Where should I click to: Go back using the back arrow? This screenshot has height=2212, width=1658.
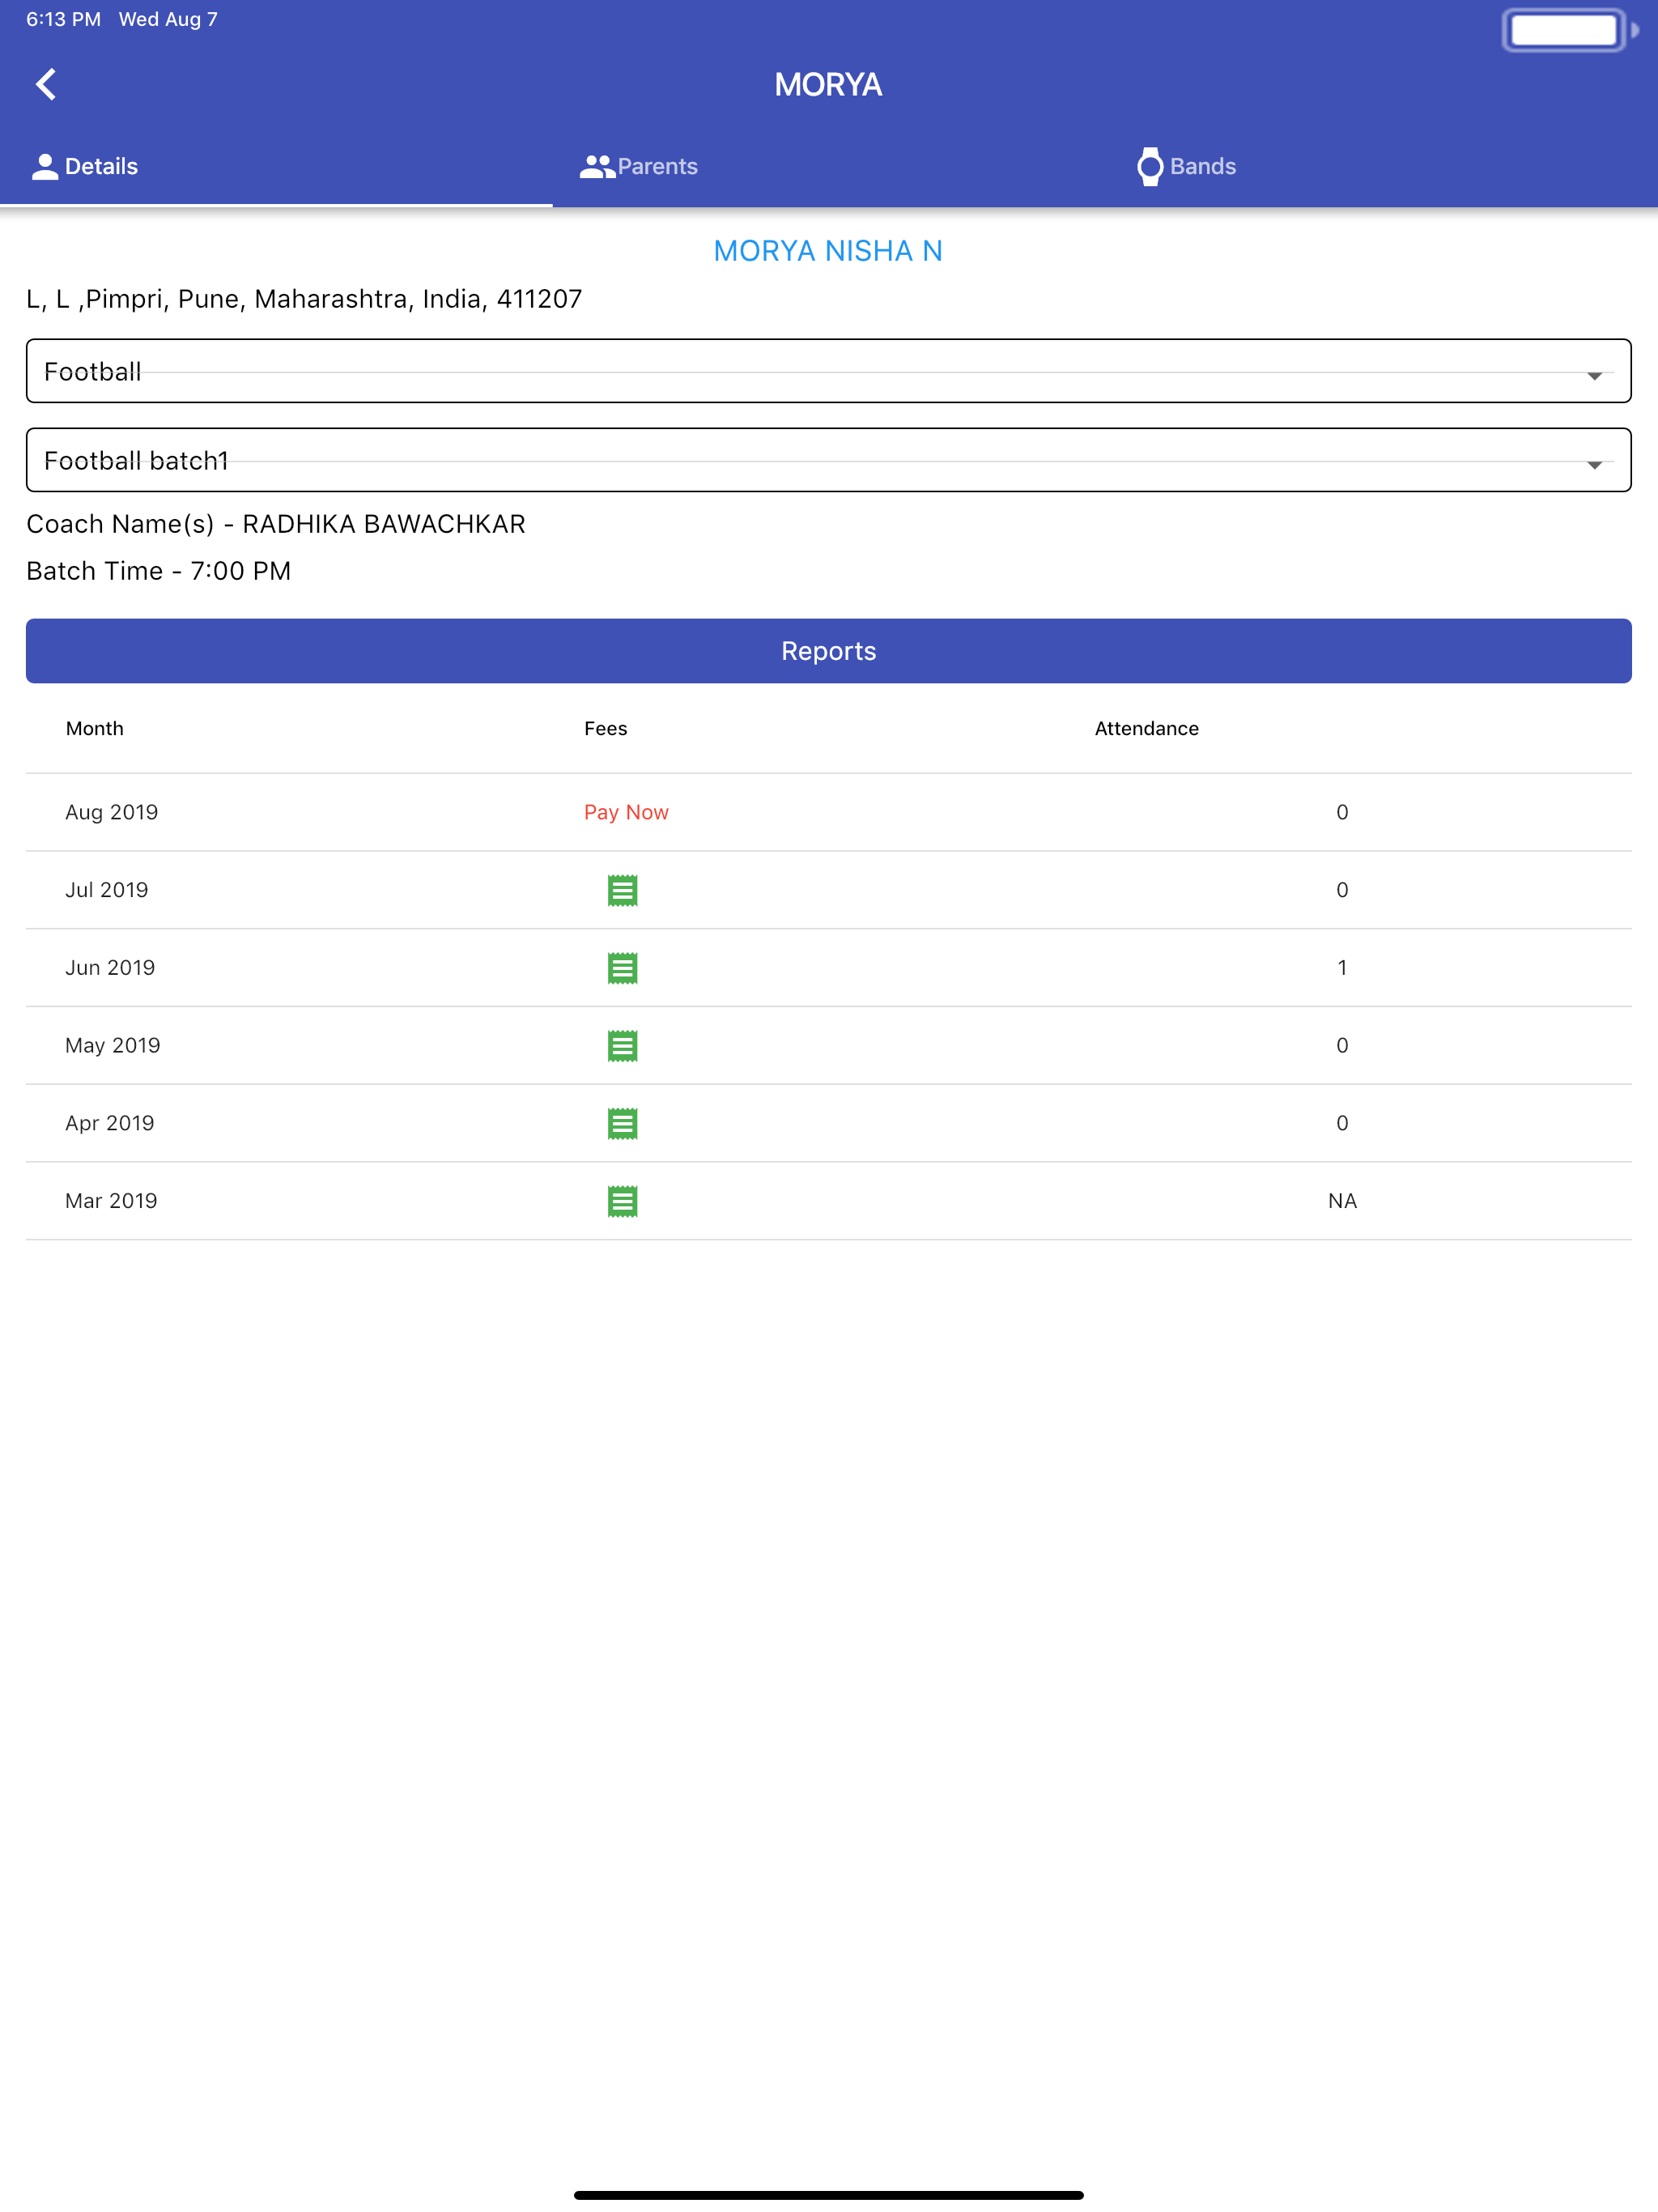tap(46, 84)
